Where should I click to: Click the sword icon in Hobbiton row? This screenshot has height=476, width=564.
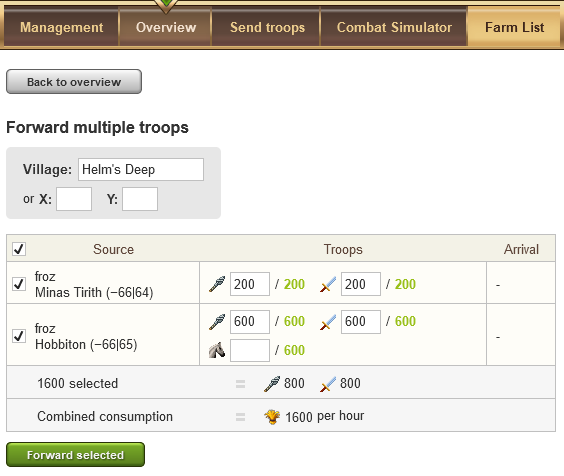(328, 322)
